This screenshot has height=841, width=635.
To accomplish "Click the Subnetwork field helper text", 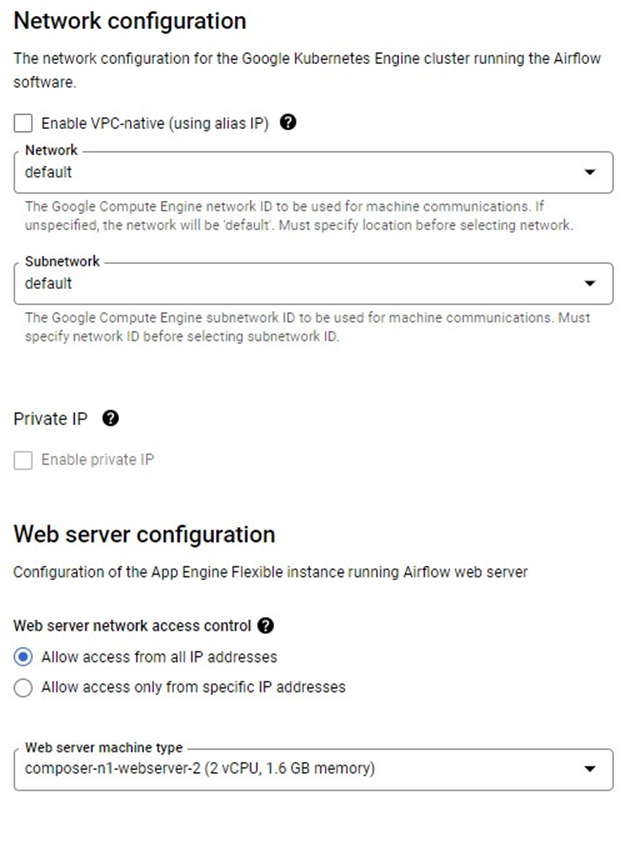I will click(x=300, y=326).
